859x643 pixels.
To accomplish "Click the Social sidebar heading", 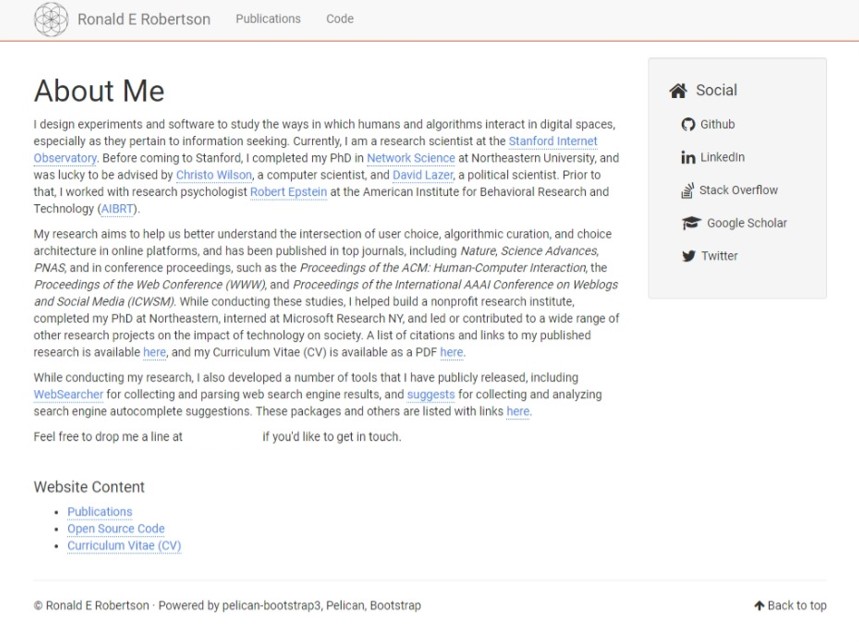I will coord(717,90).
